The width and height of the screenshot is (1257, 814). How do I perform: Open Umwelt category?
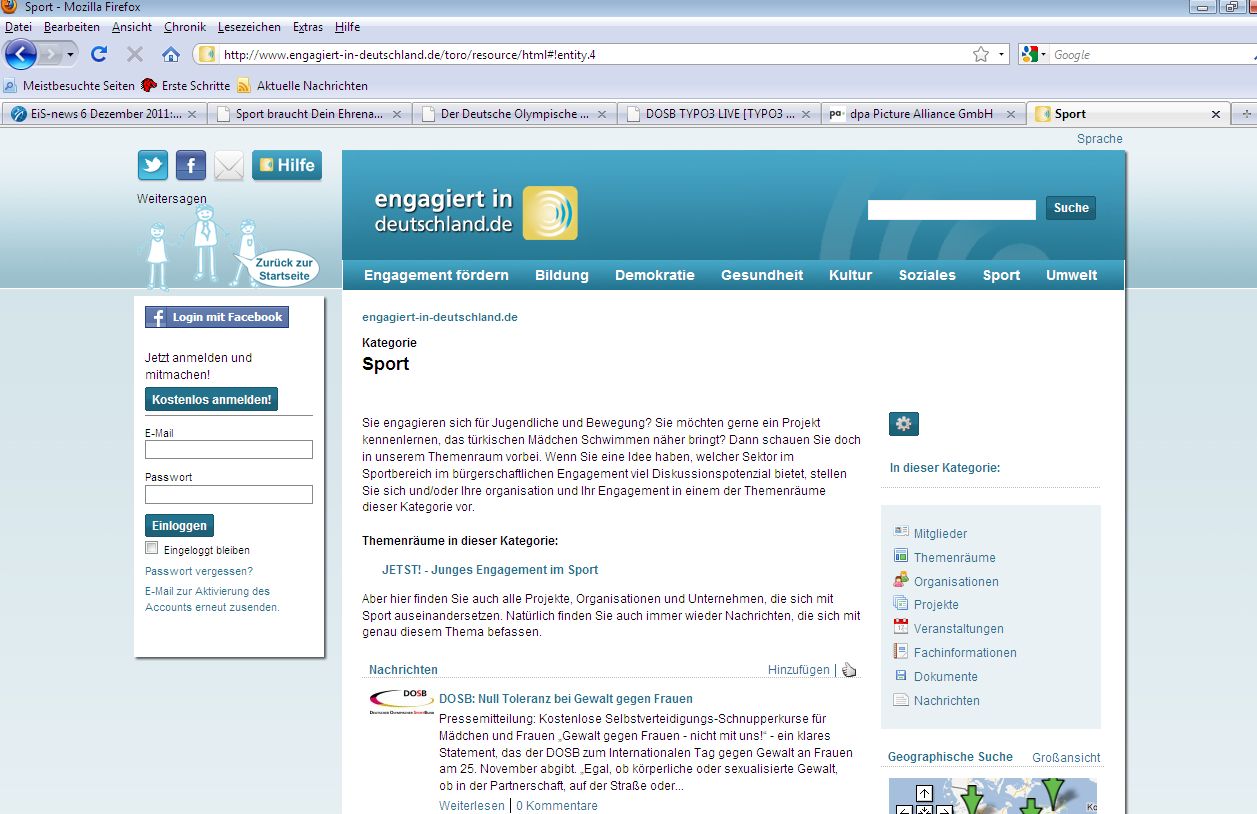coord(1072,275)
